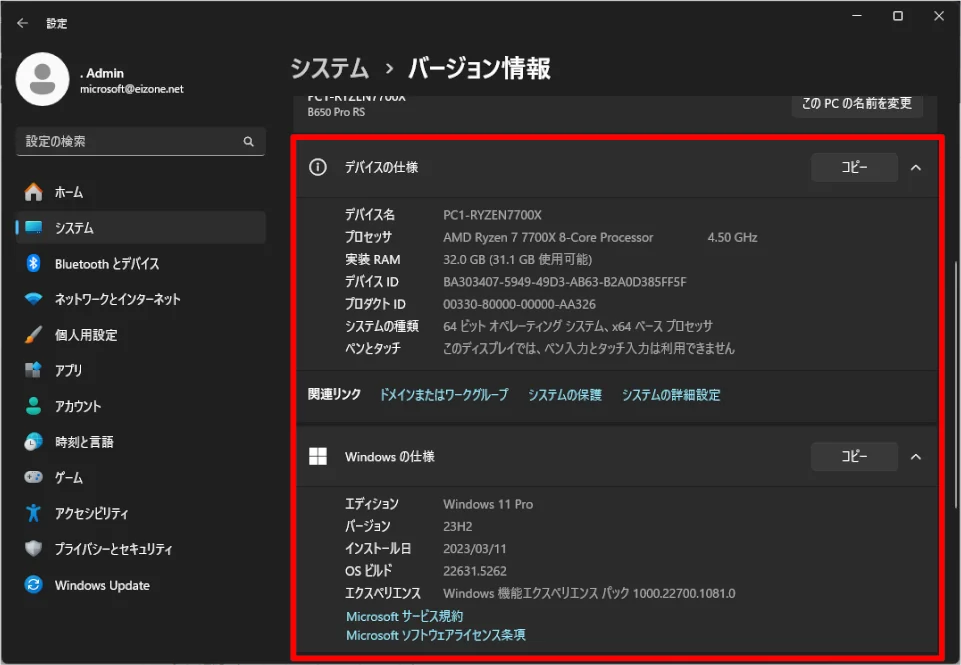Image resolution: width=961 pixels, height=665 pixels.
Task: Click the Windows logo beside Windows の仕様
Action: (317, 457)
